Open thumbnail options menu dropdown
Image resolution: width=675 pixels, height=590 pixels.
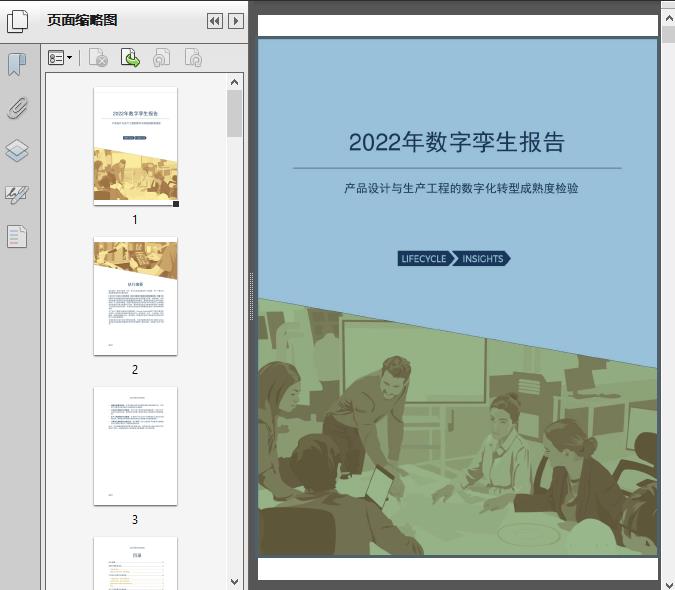coord(60,58)
